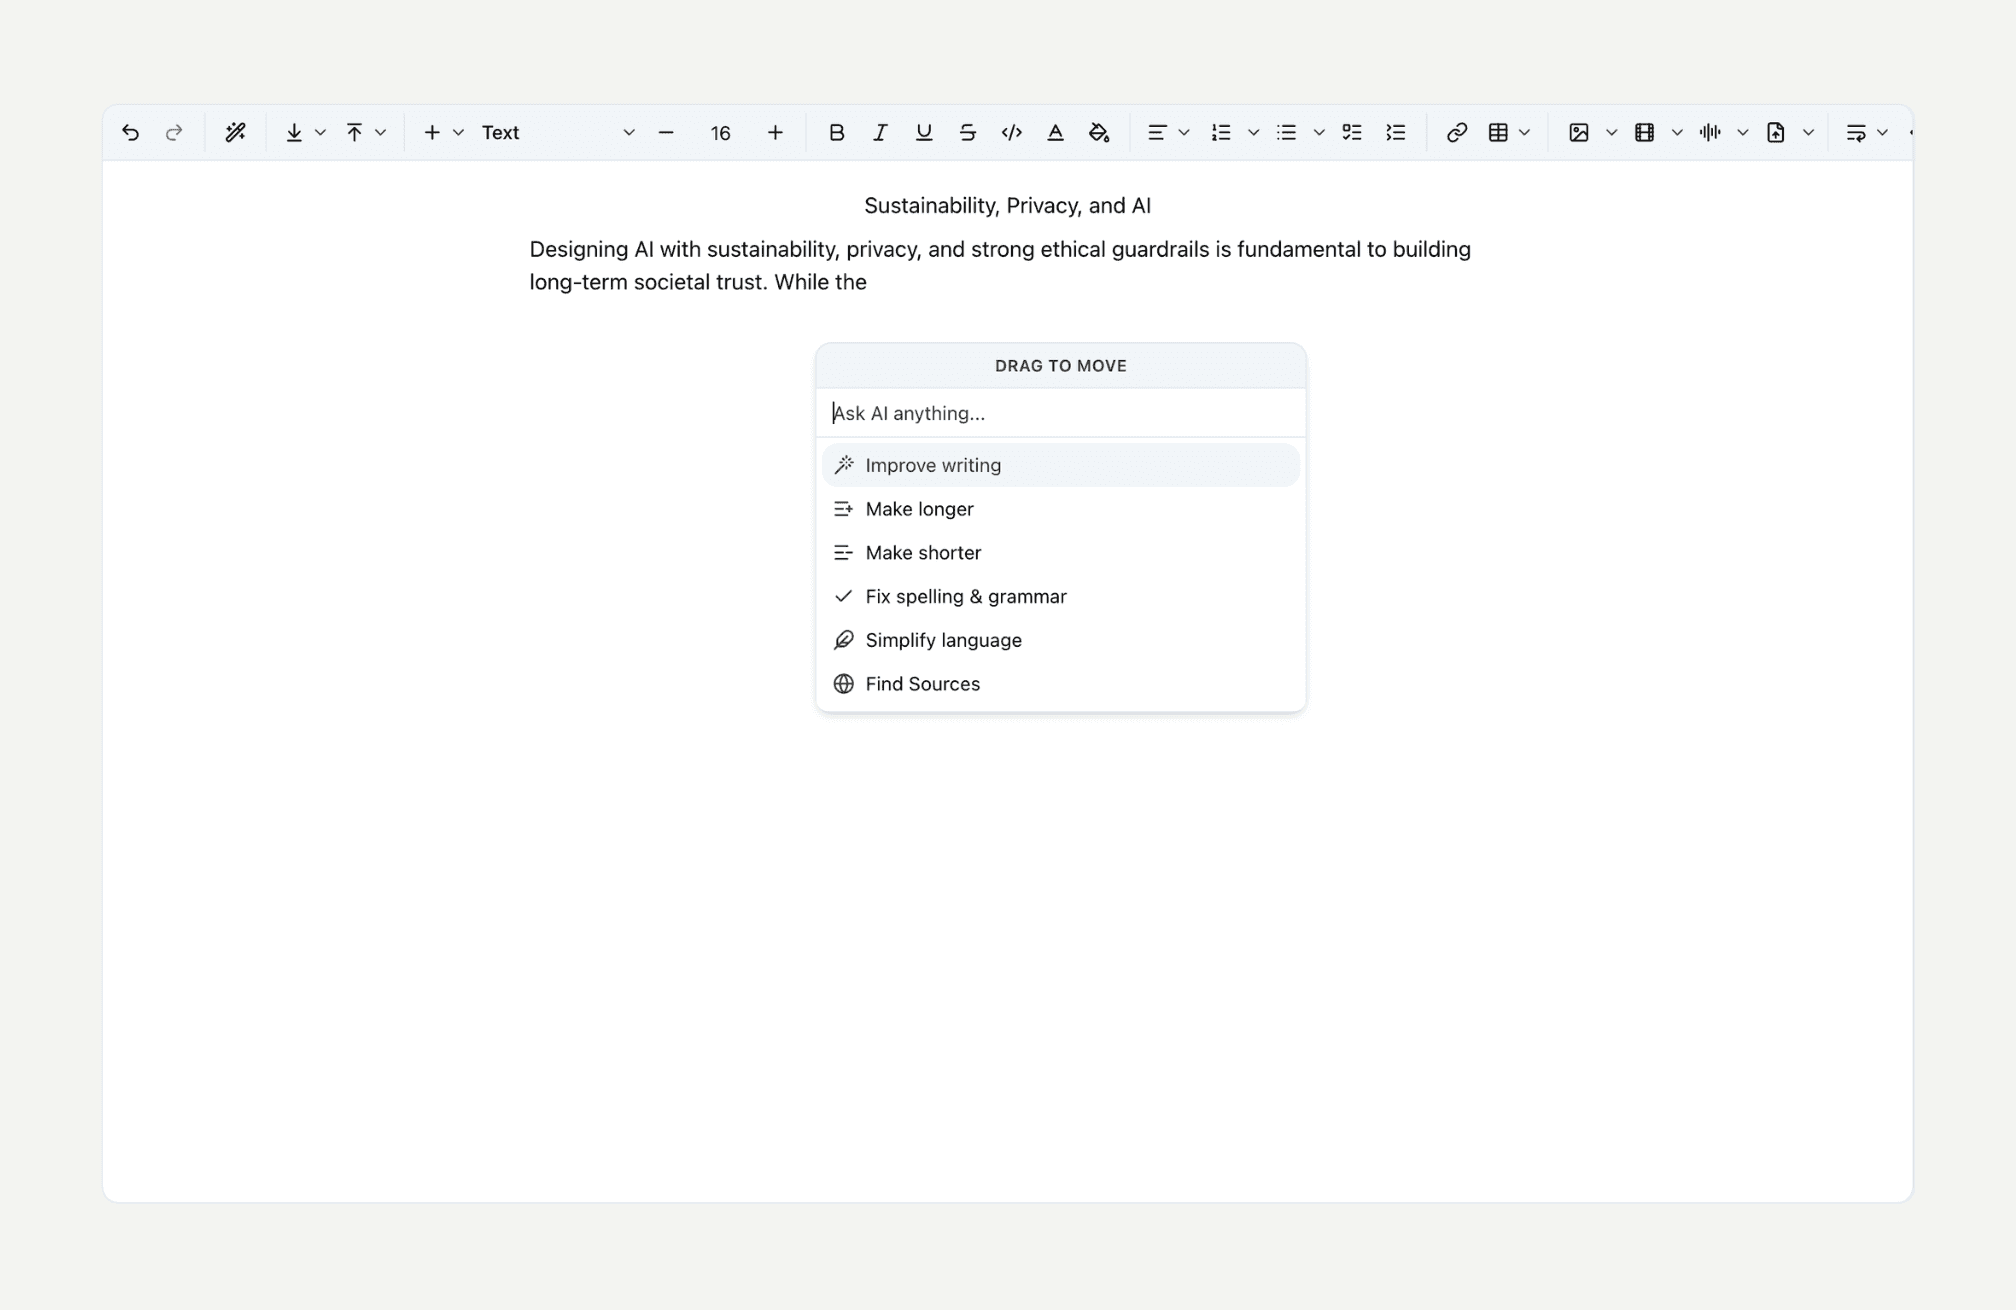Click the AI magic wand toolbar icon
This screenshot has height=1310, width=2016.
tap(235, 133)
